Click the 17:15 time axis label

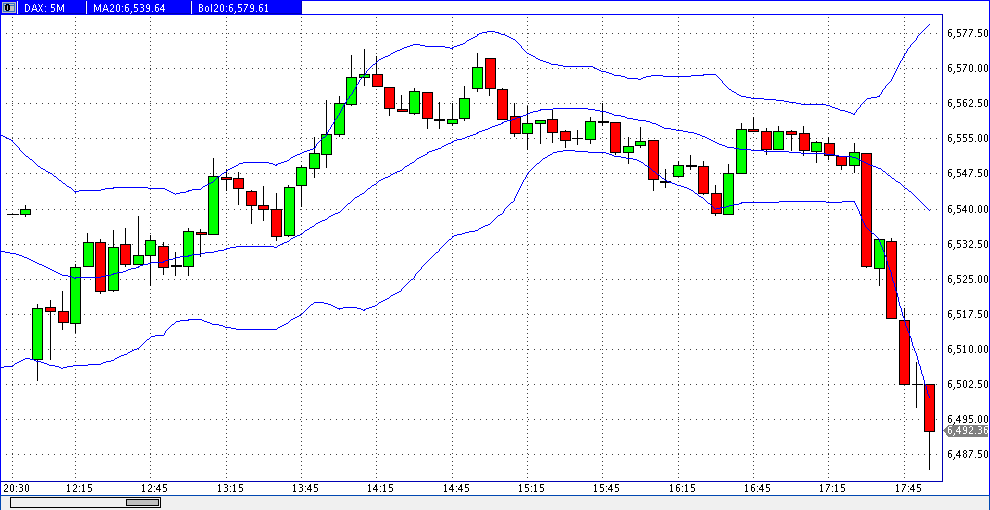click(833, 489)
